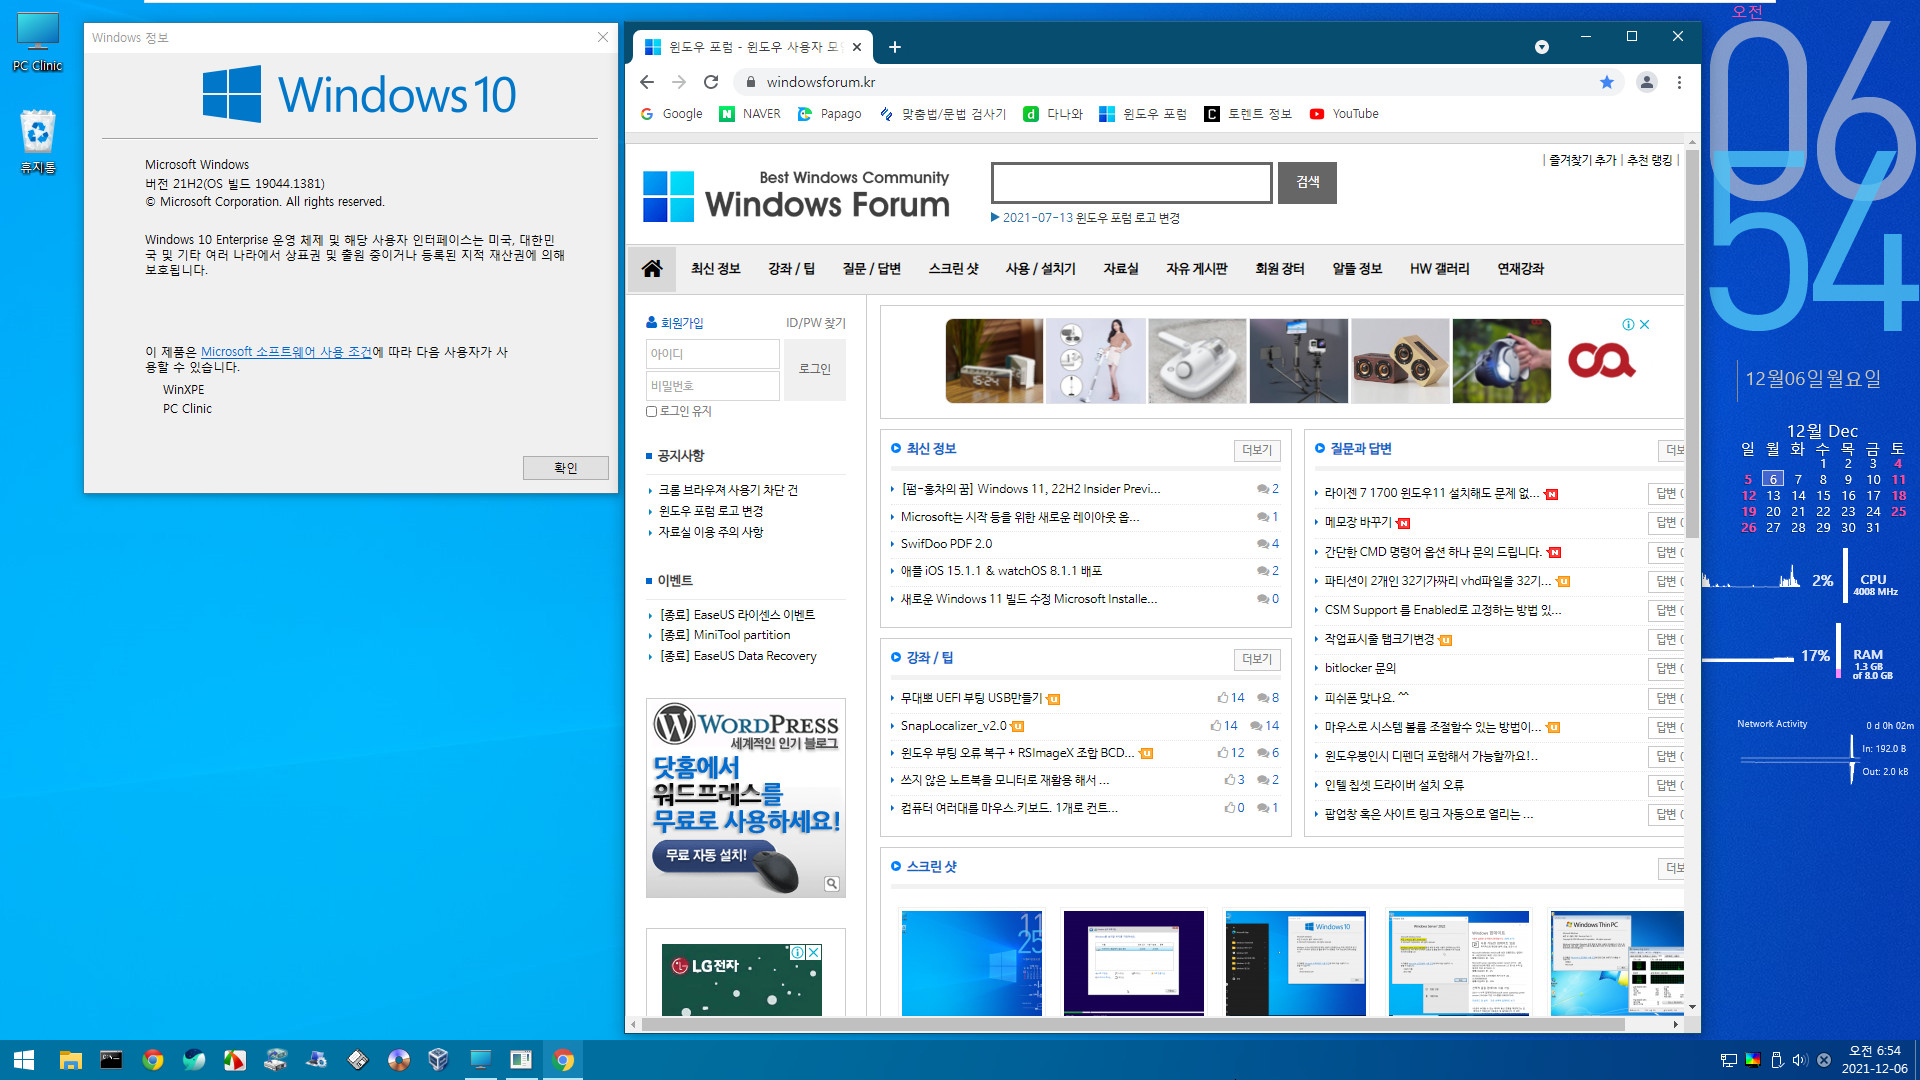This screenshot has height=1080, width=1920.
Task: Open 크롬 브라우저 사용기 차단 건 notice
Action: tap(728, 490)
